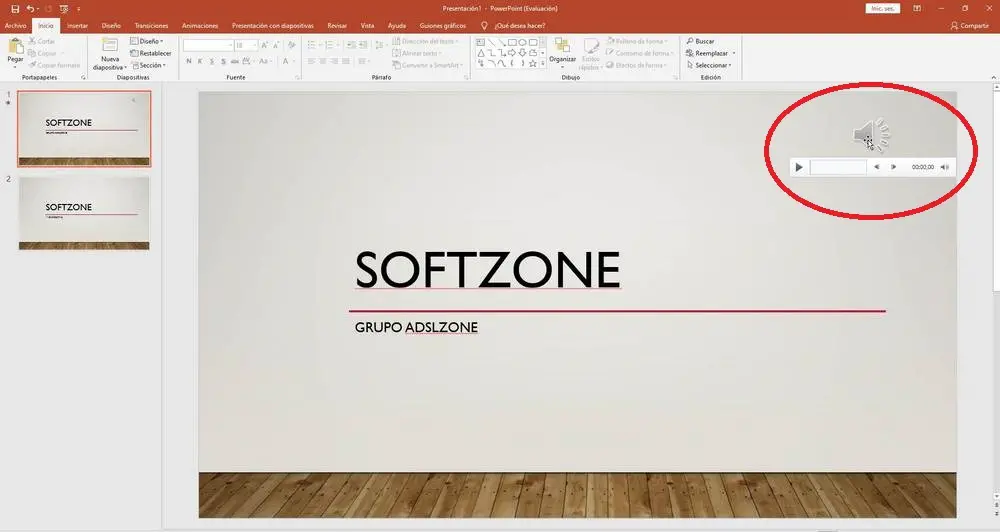This screenshot has height=532, width=1000.
Task: Collapse the ribbon with the chevron
Action: (994, 77)
